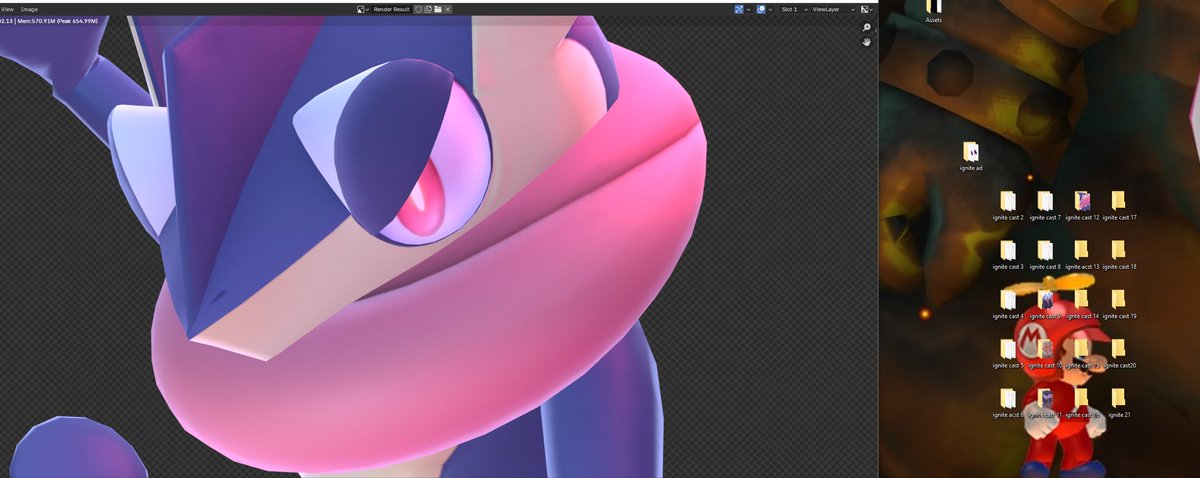Click the pan hand gizmo
The width and height of the screenshot is (1200, 478).
(866, 42)
